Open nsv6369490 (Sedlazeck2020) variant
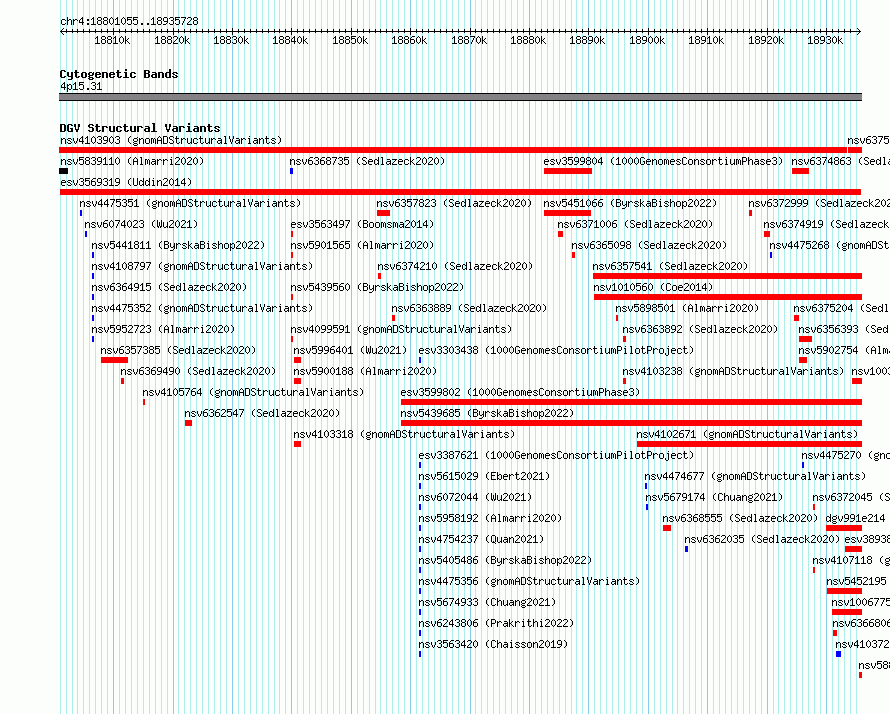Screen dimensions: 890x714 (x=198, y=371)
